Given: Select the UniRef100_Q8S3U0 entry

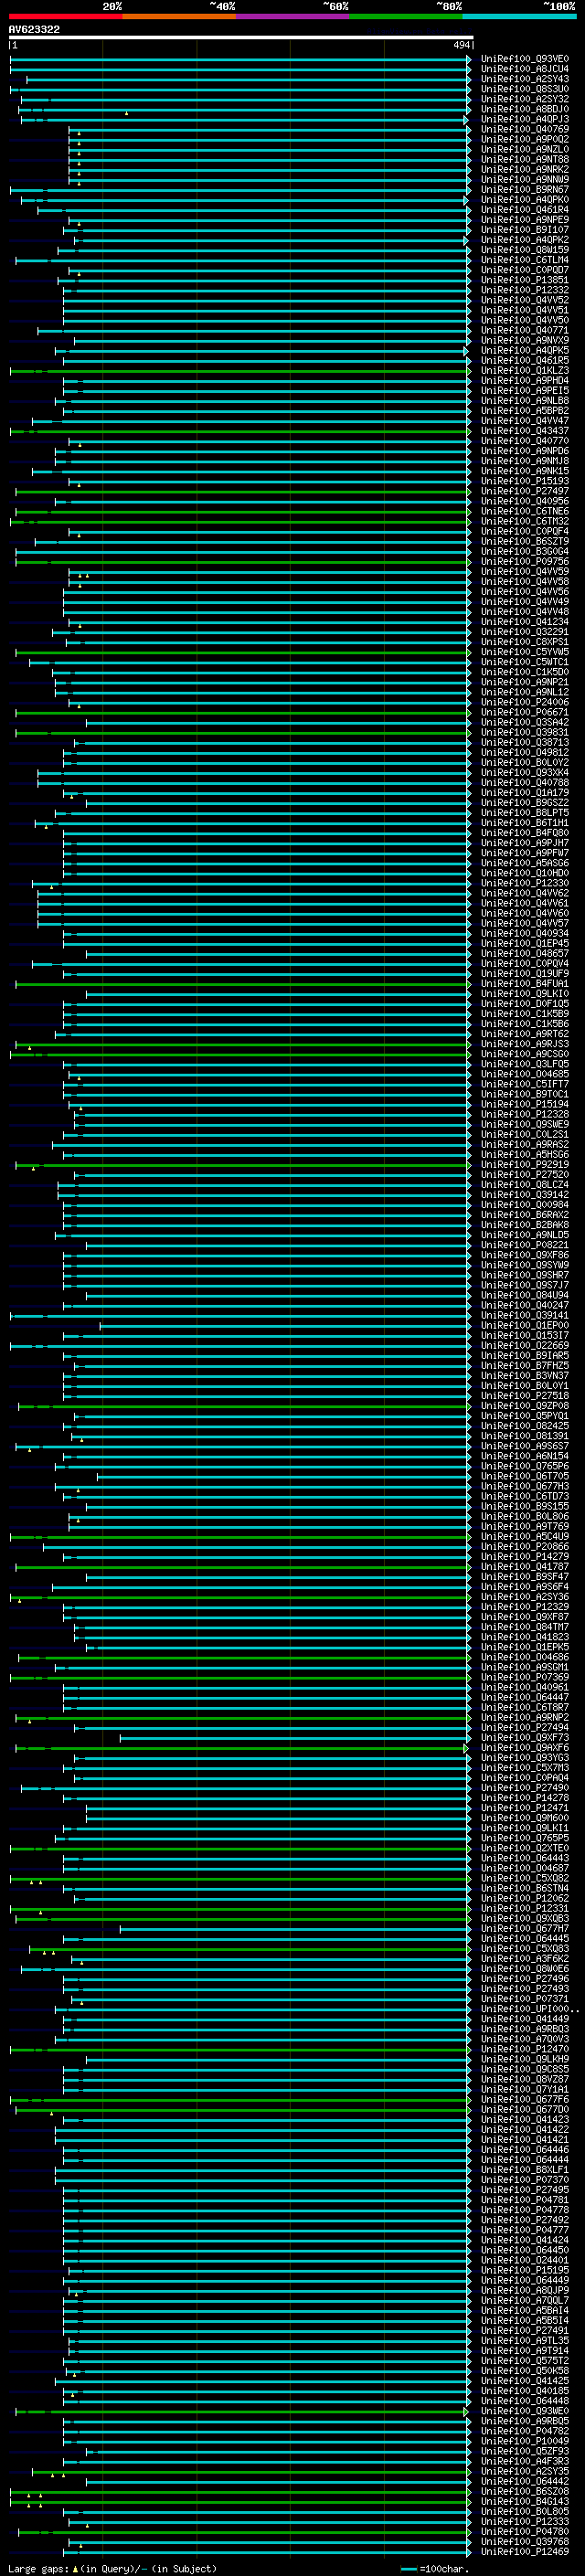Looking at the screenshot, I should click(524, 89).
